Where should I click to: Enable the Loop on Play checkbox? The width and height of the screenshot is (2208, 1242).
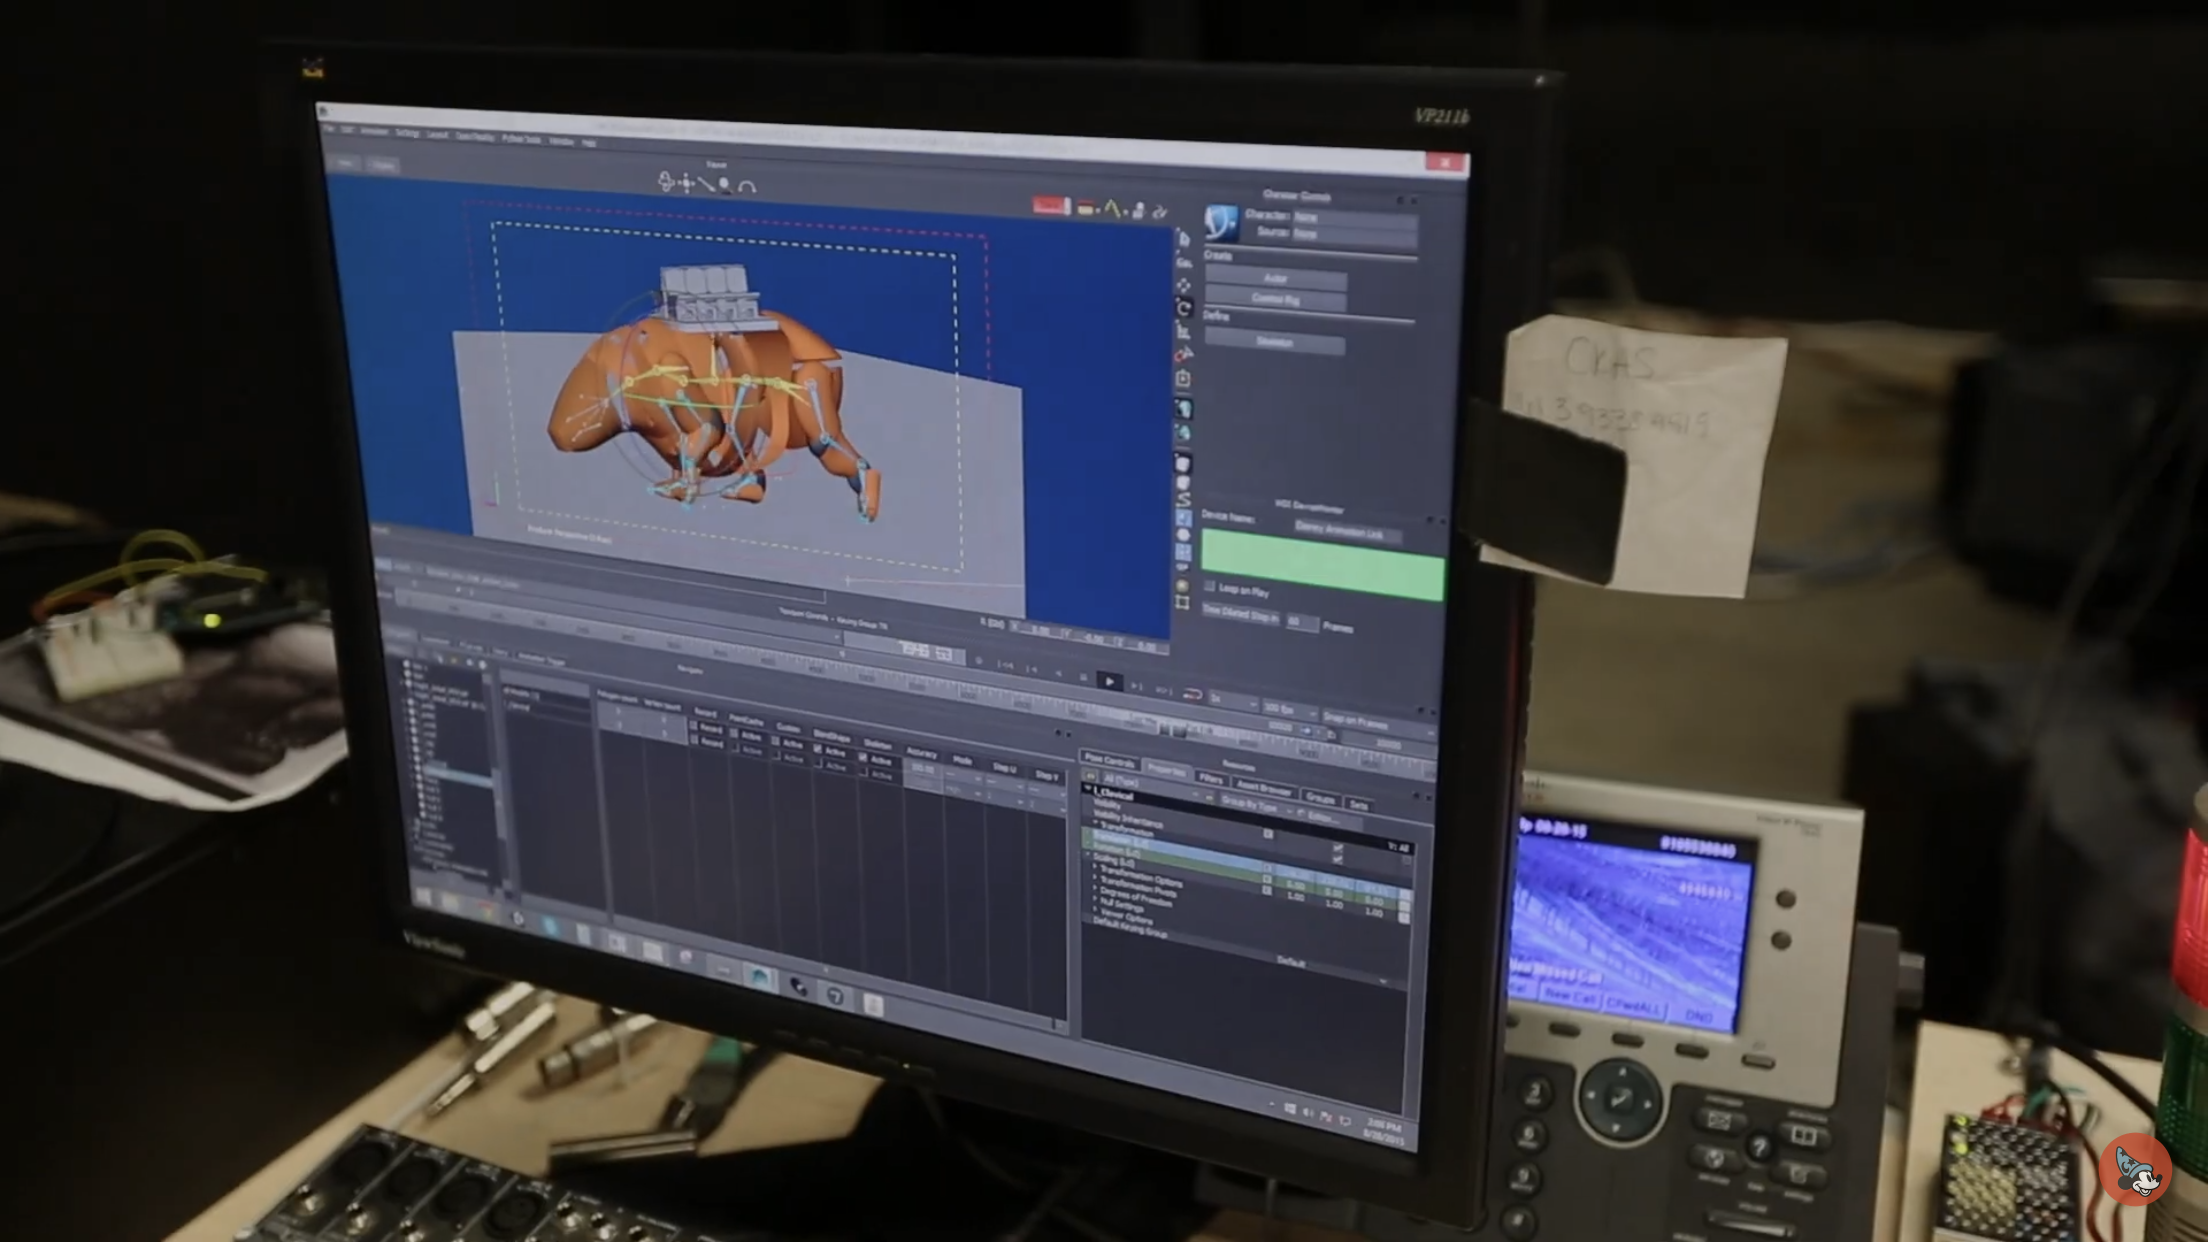pos(1209,587)
